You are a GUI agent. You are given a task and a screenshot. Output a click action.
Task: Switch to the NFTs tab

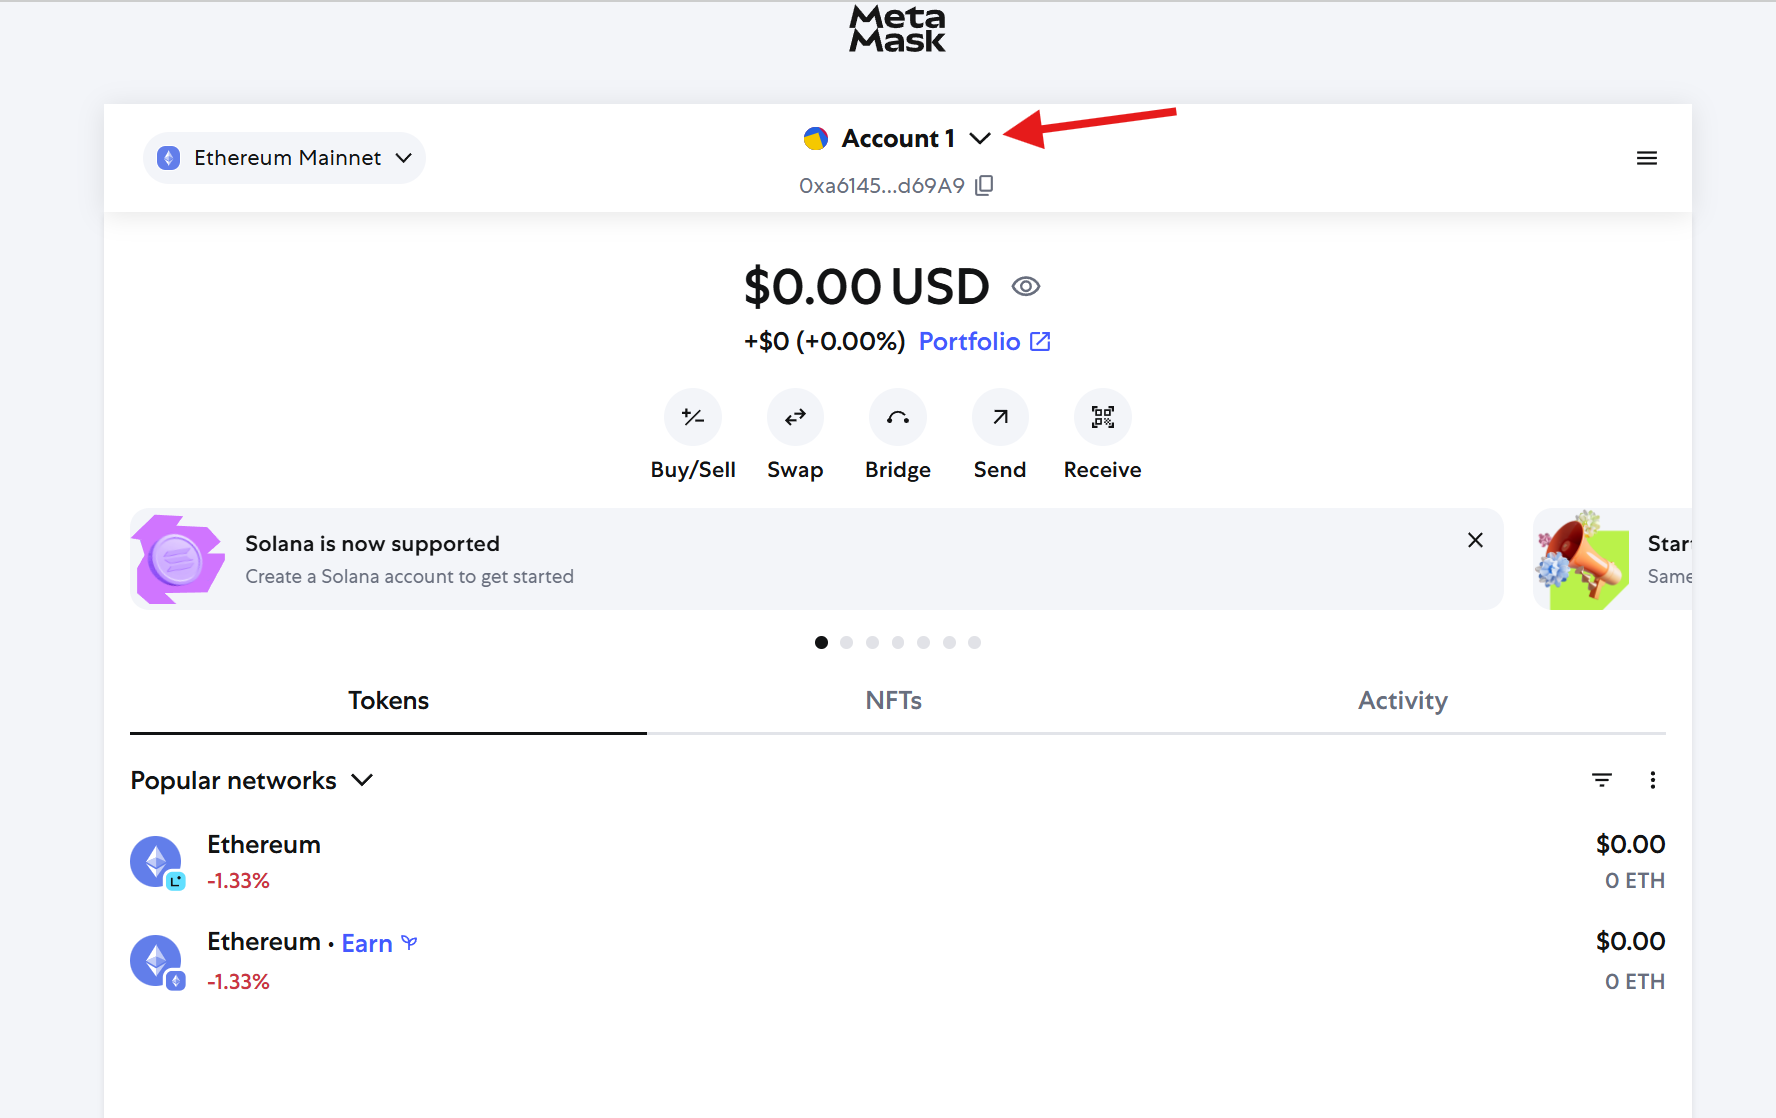point(894,701)
